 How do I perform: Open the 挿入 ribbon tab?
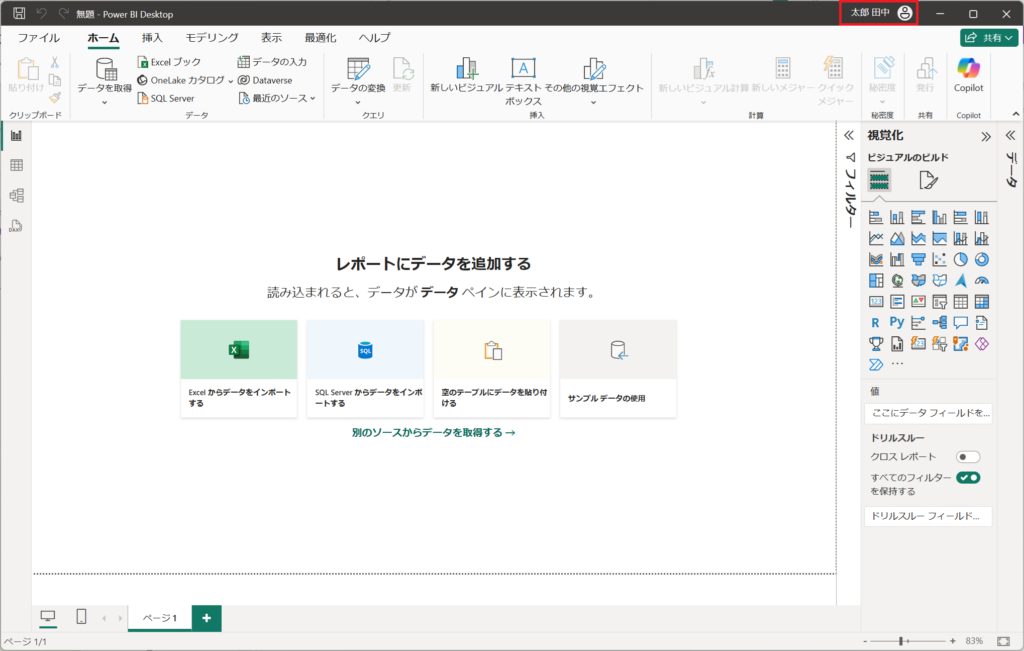click(152, 38)
